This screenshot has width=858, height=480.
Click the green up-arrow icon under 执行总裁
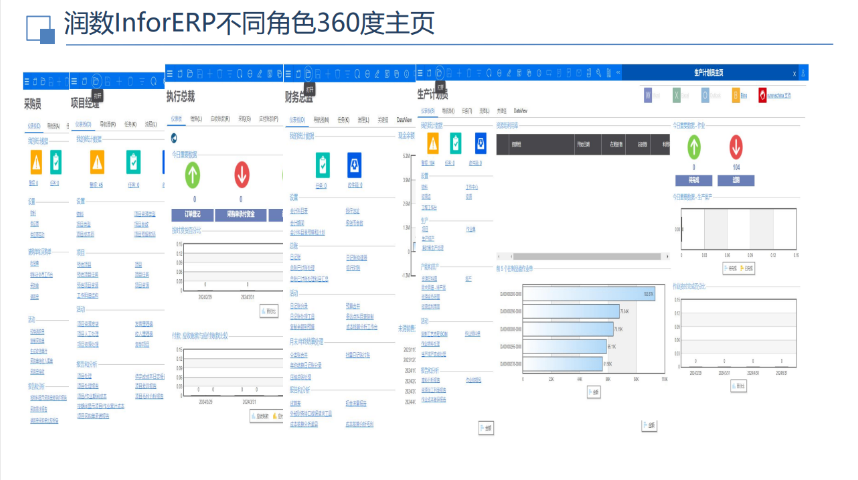[x=192, y=174]
